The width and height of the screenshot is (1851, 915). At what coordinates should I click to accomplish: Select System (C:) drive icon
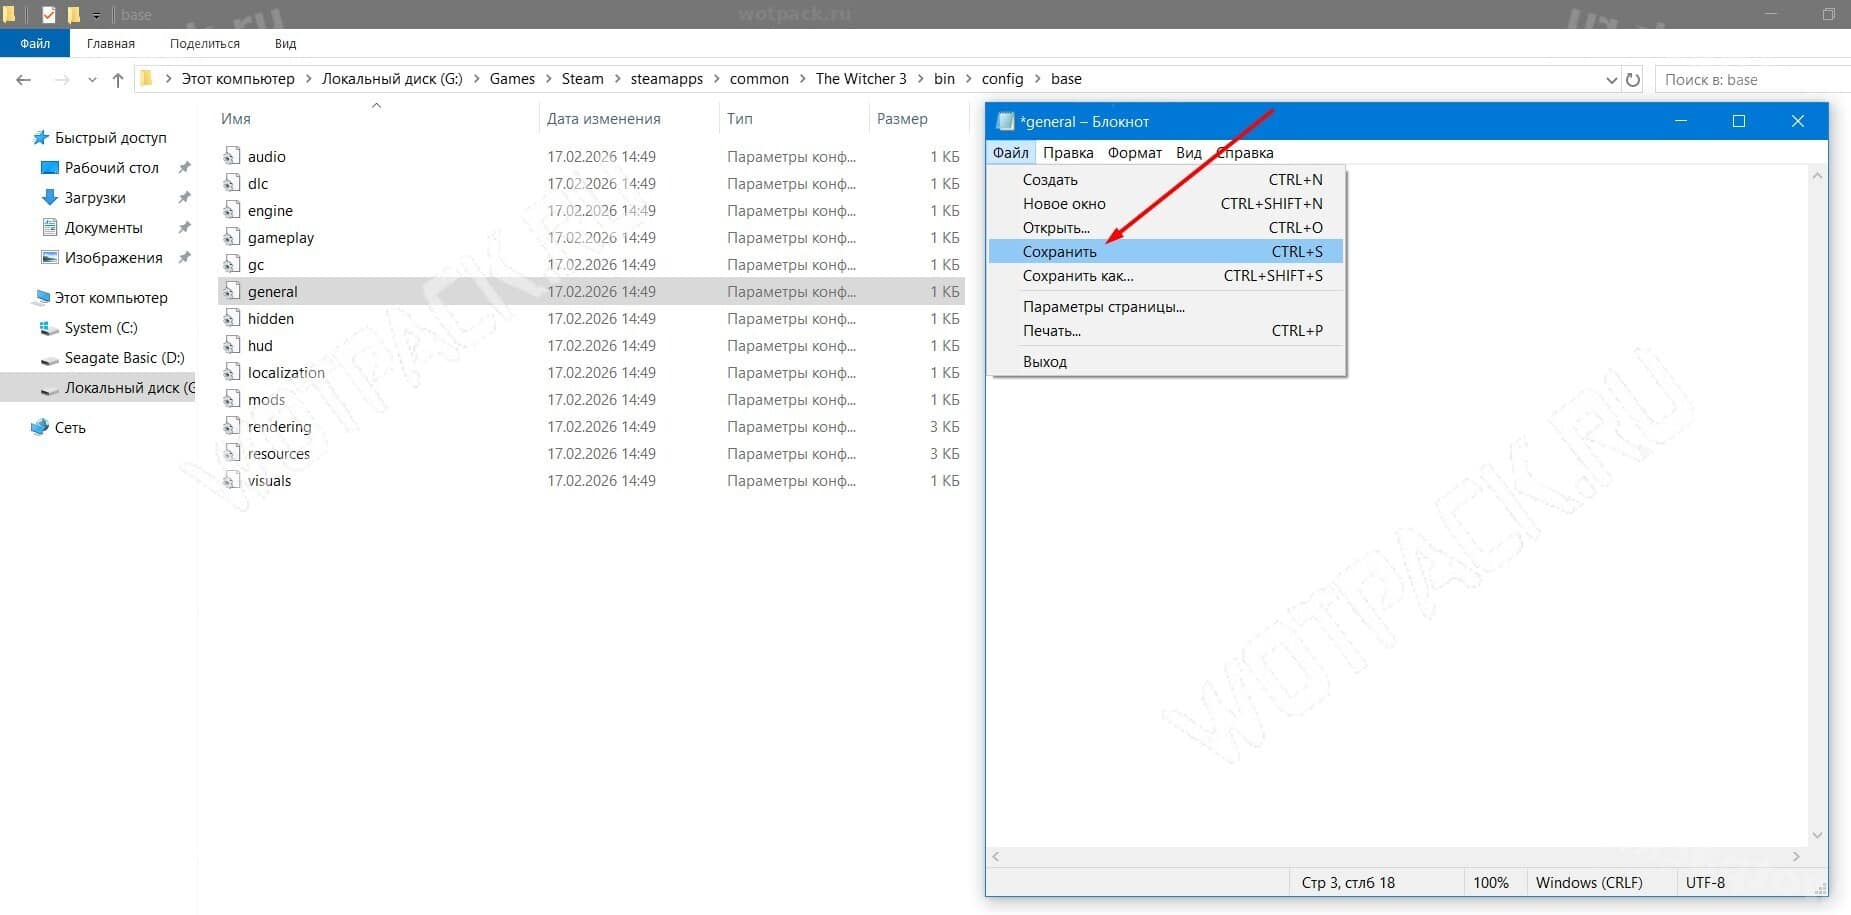pyautogui.click(x=49, y=327)
